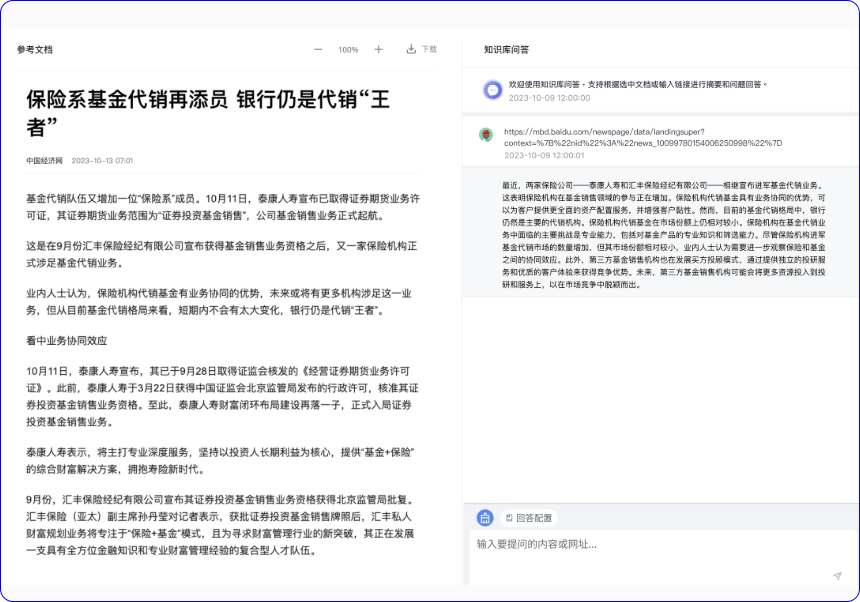This screenshot has width=860, height=602.
Task: Send the question with paper plane icon
Action: 837,576
